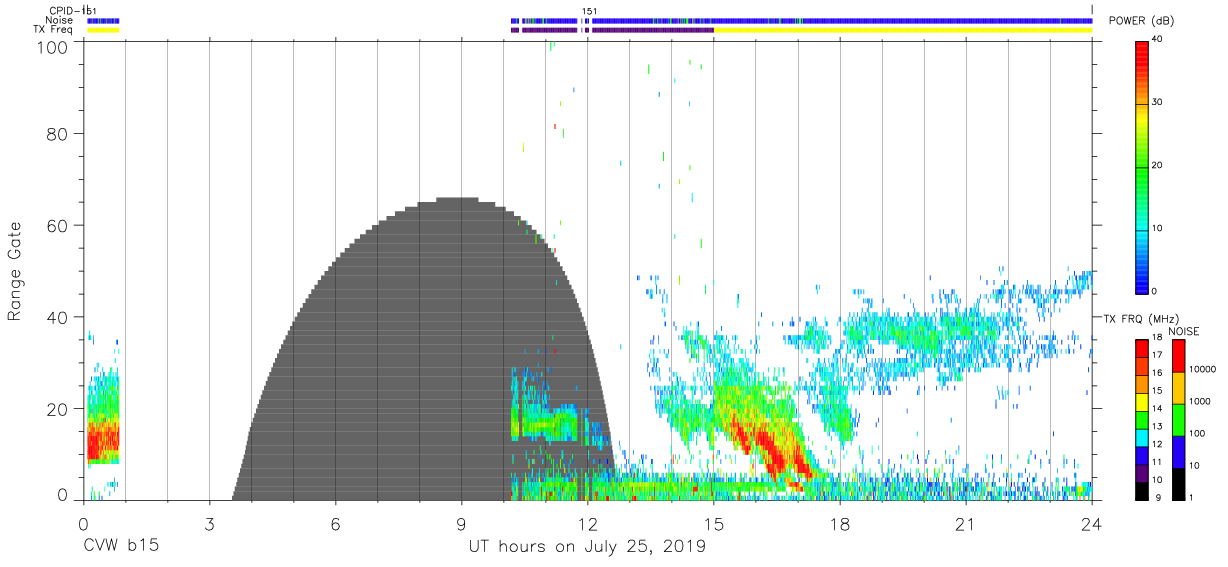Click the 10000 label on noise scale
The height and width of the screenshot is (567, 1228).
(x=1201, y=368)
